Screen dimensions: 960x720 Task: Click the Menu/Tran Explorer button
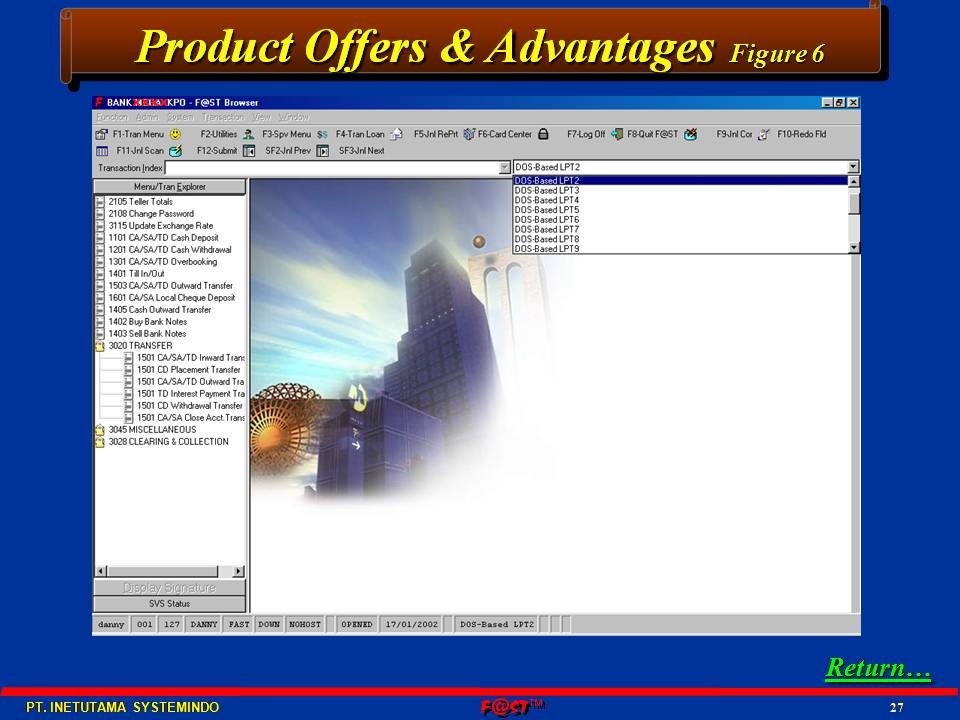point(169,187)
